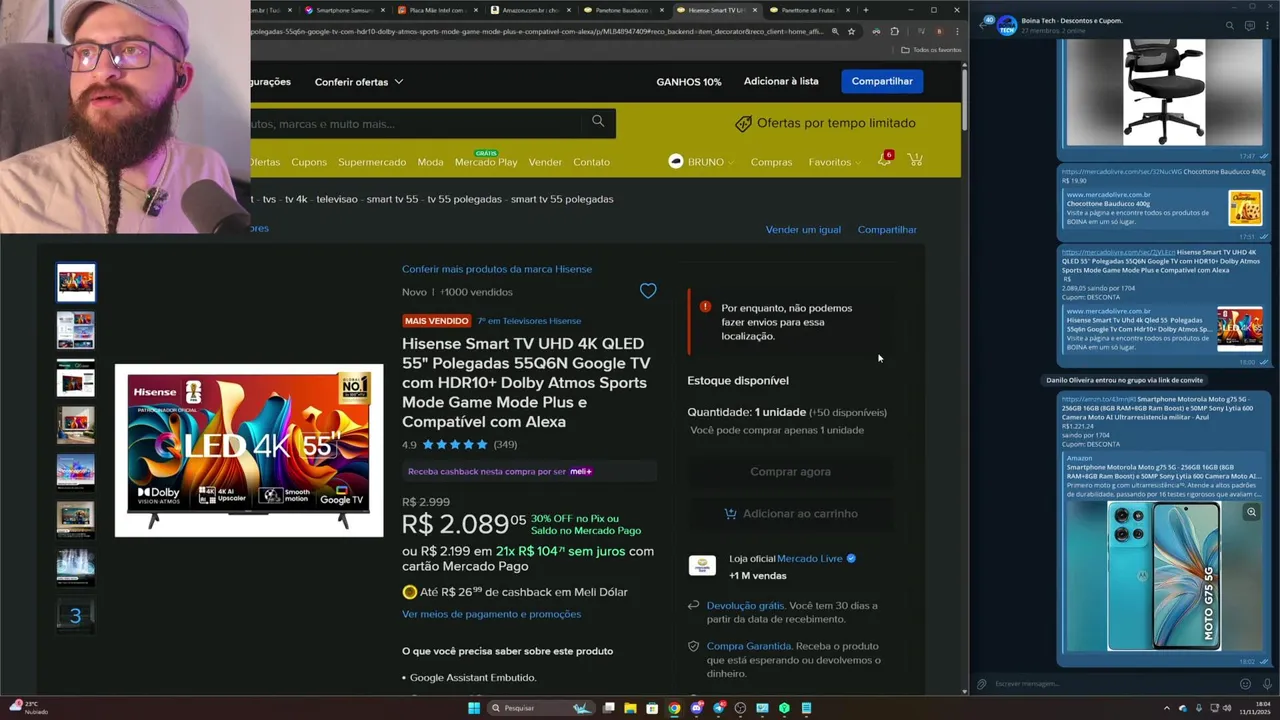Open last product thumbnail showing number 3
This screenshot has height=720, width=1280.
(76, 615)
